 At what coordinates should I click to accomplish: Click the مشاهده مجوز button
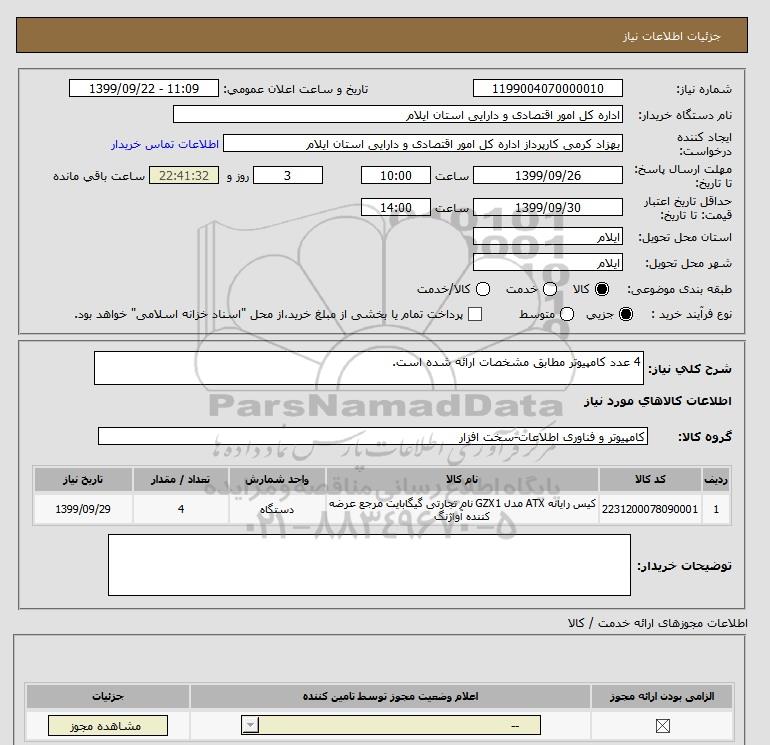(108, 726)
